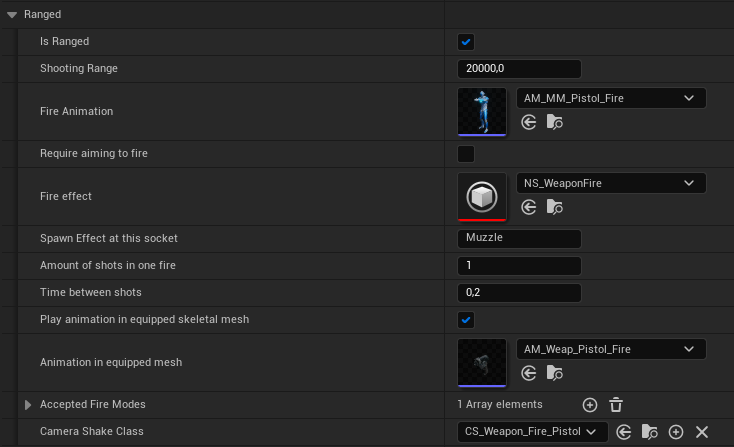Enable Require aiming to fire

coord(466,154)
